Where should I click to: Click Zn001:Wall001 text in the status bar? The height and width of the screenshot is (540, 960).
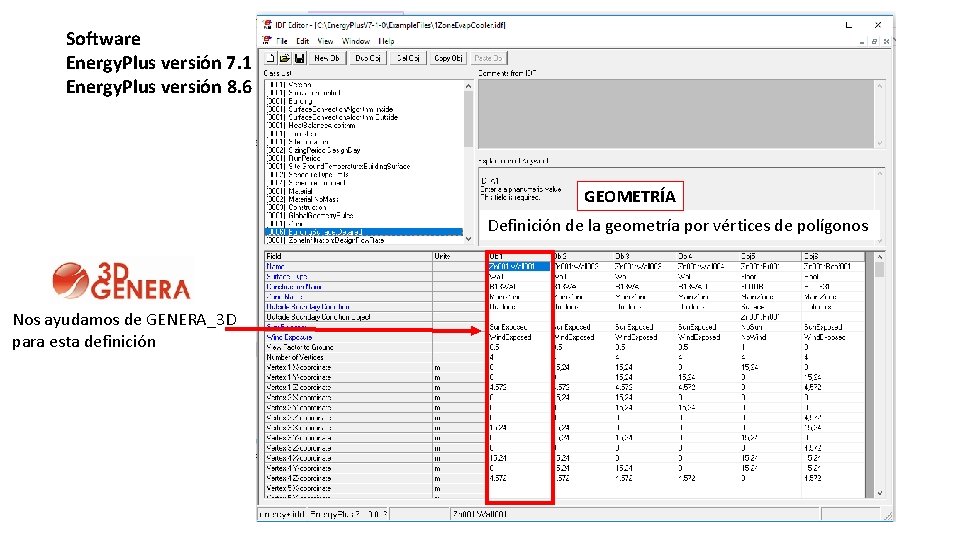point(480,514)
